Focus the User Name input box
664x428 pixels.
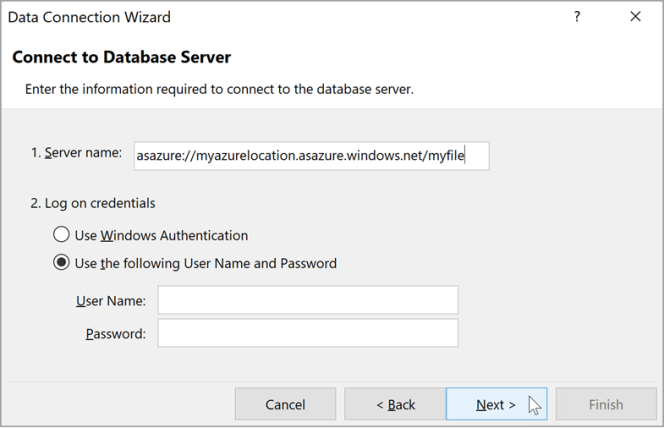tap(307, 300)
